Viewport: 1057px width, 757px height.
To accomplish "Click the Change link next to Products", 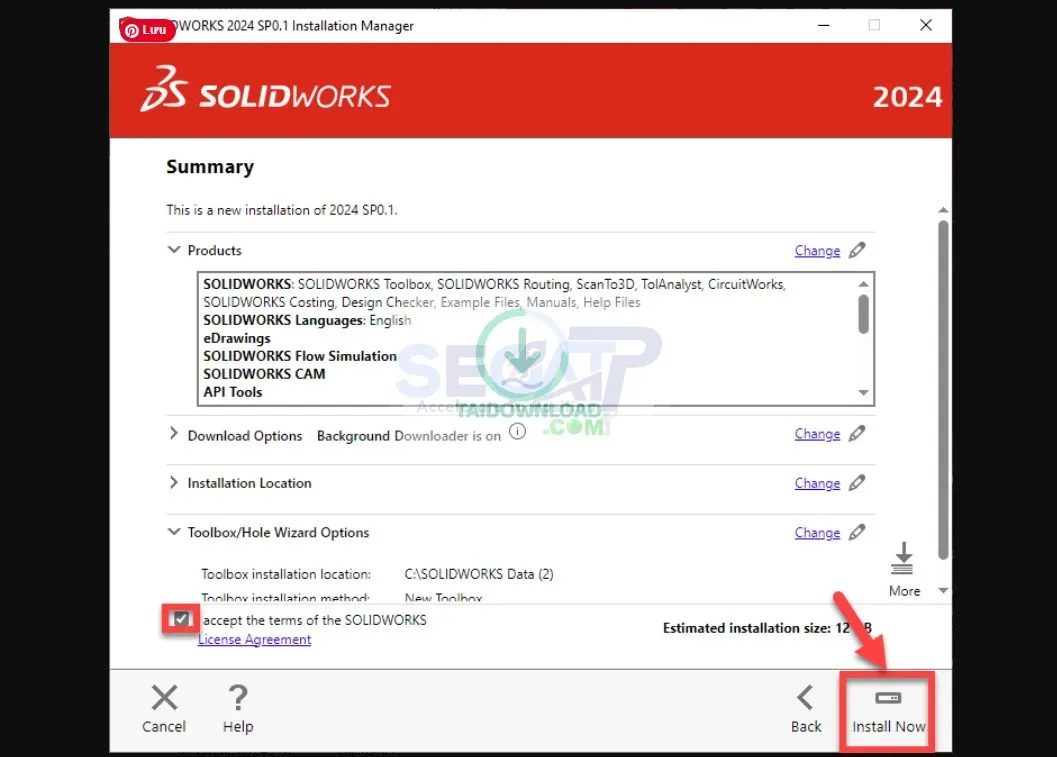I will tap(817, 250).
